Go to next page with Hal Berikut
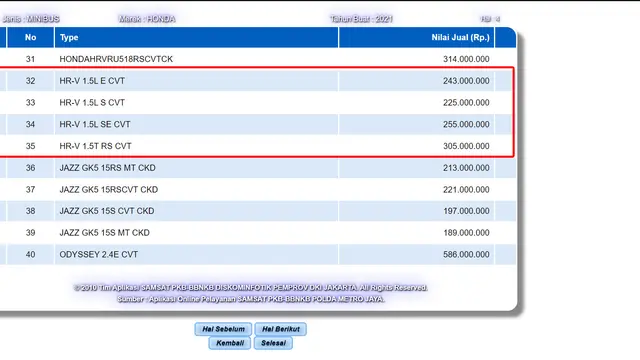The height and width of the screenshot is (360, 640). [x=281, y=329]
